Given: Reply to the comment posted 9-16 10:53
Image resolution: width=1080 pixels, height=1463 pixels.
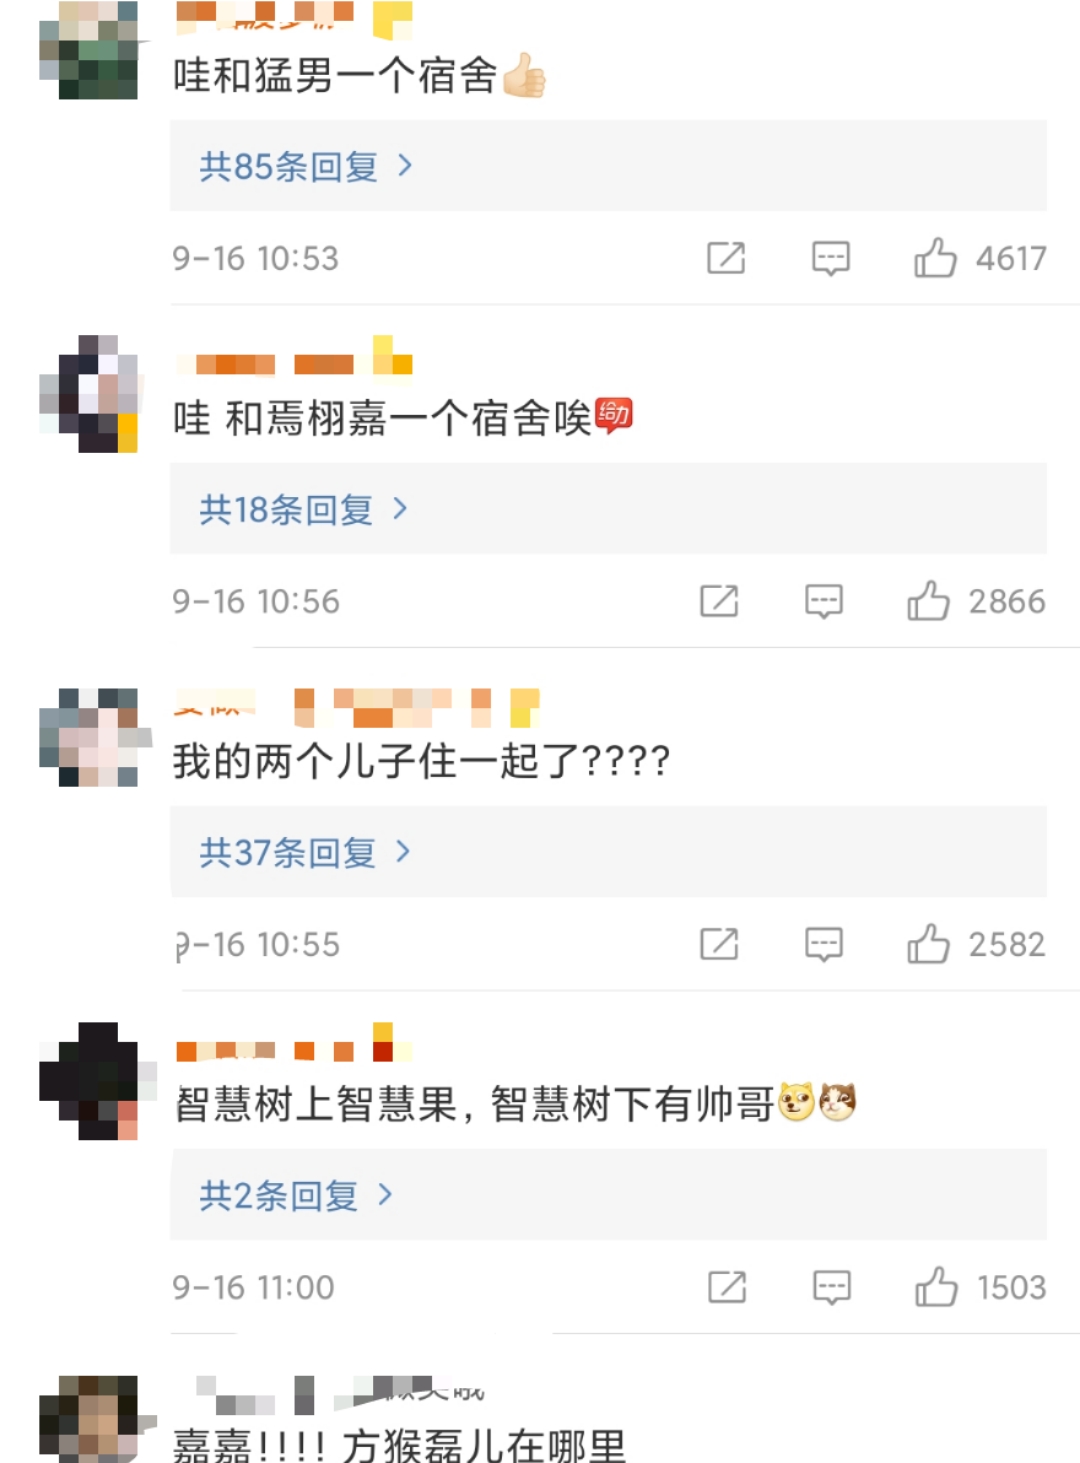Looking at the screenshot, I should click(x=830, y=258).
